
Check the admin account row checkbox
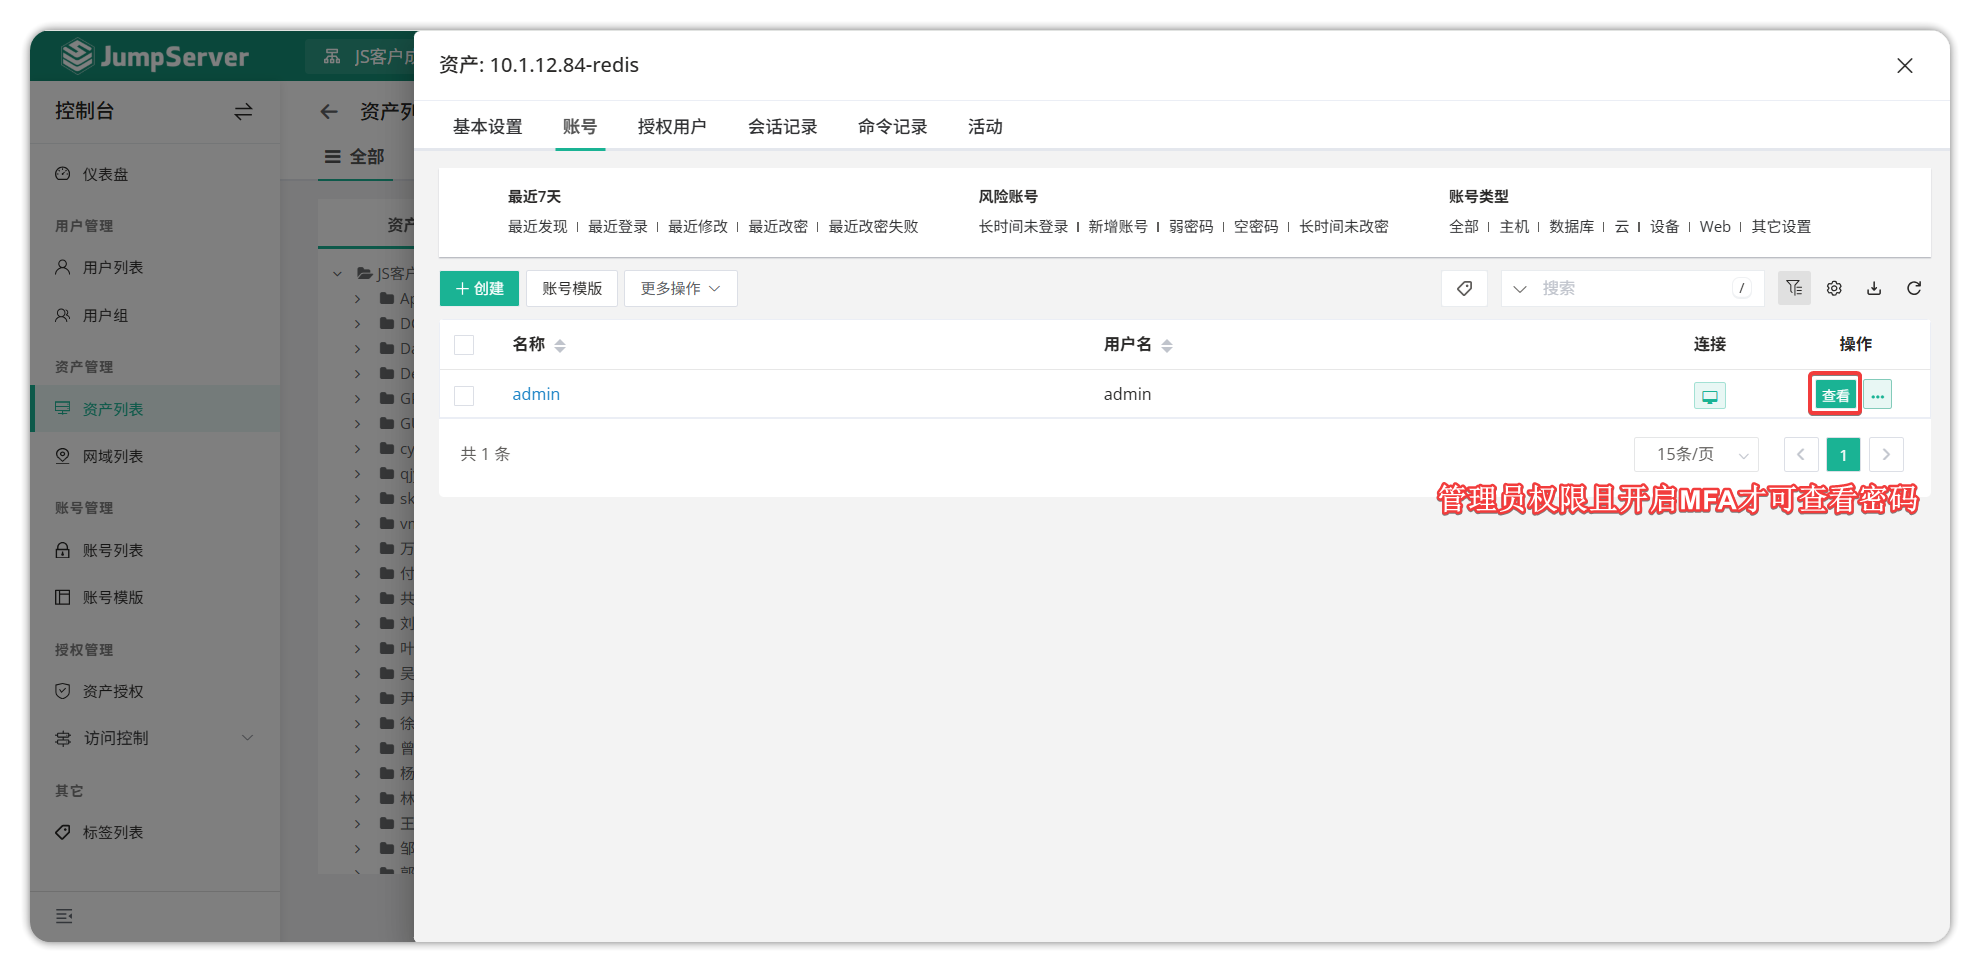pyautogui.click(x=464, y=396)
